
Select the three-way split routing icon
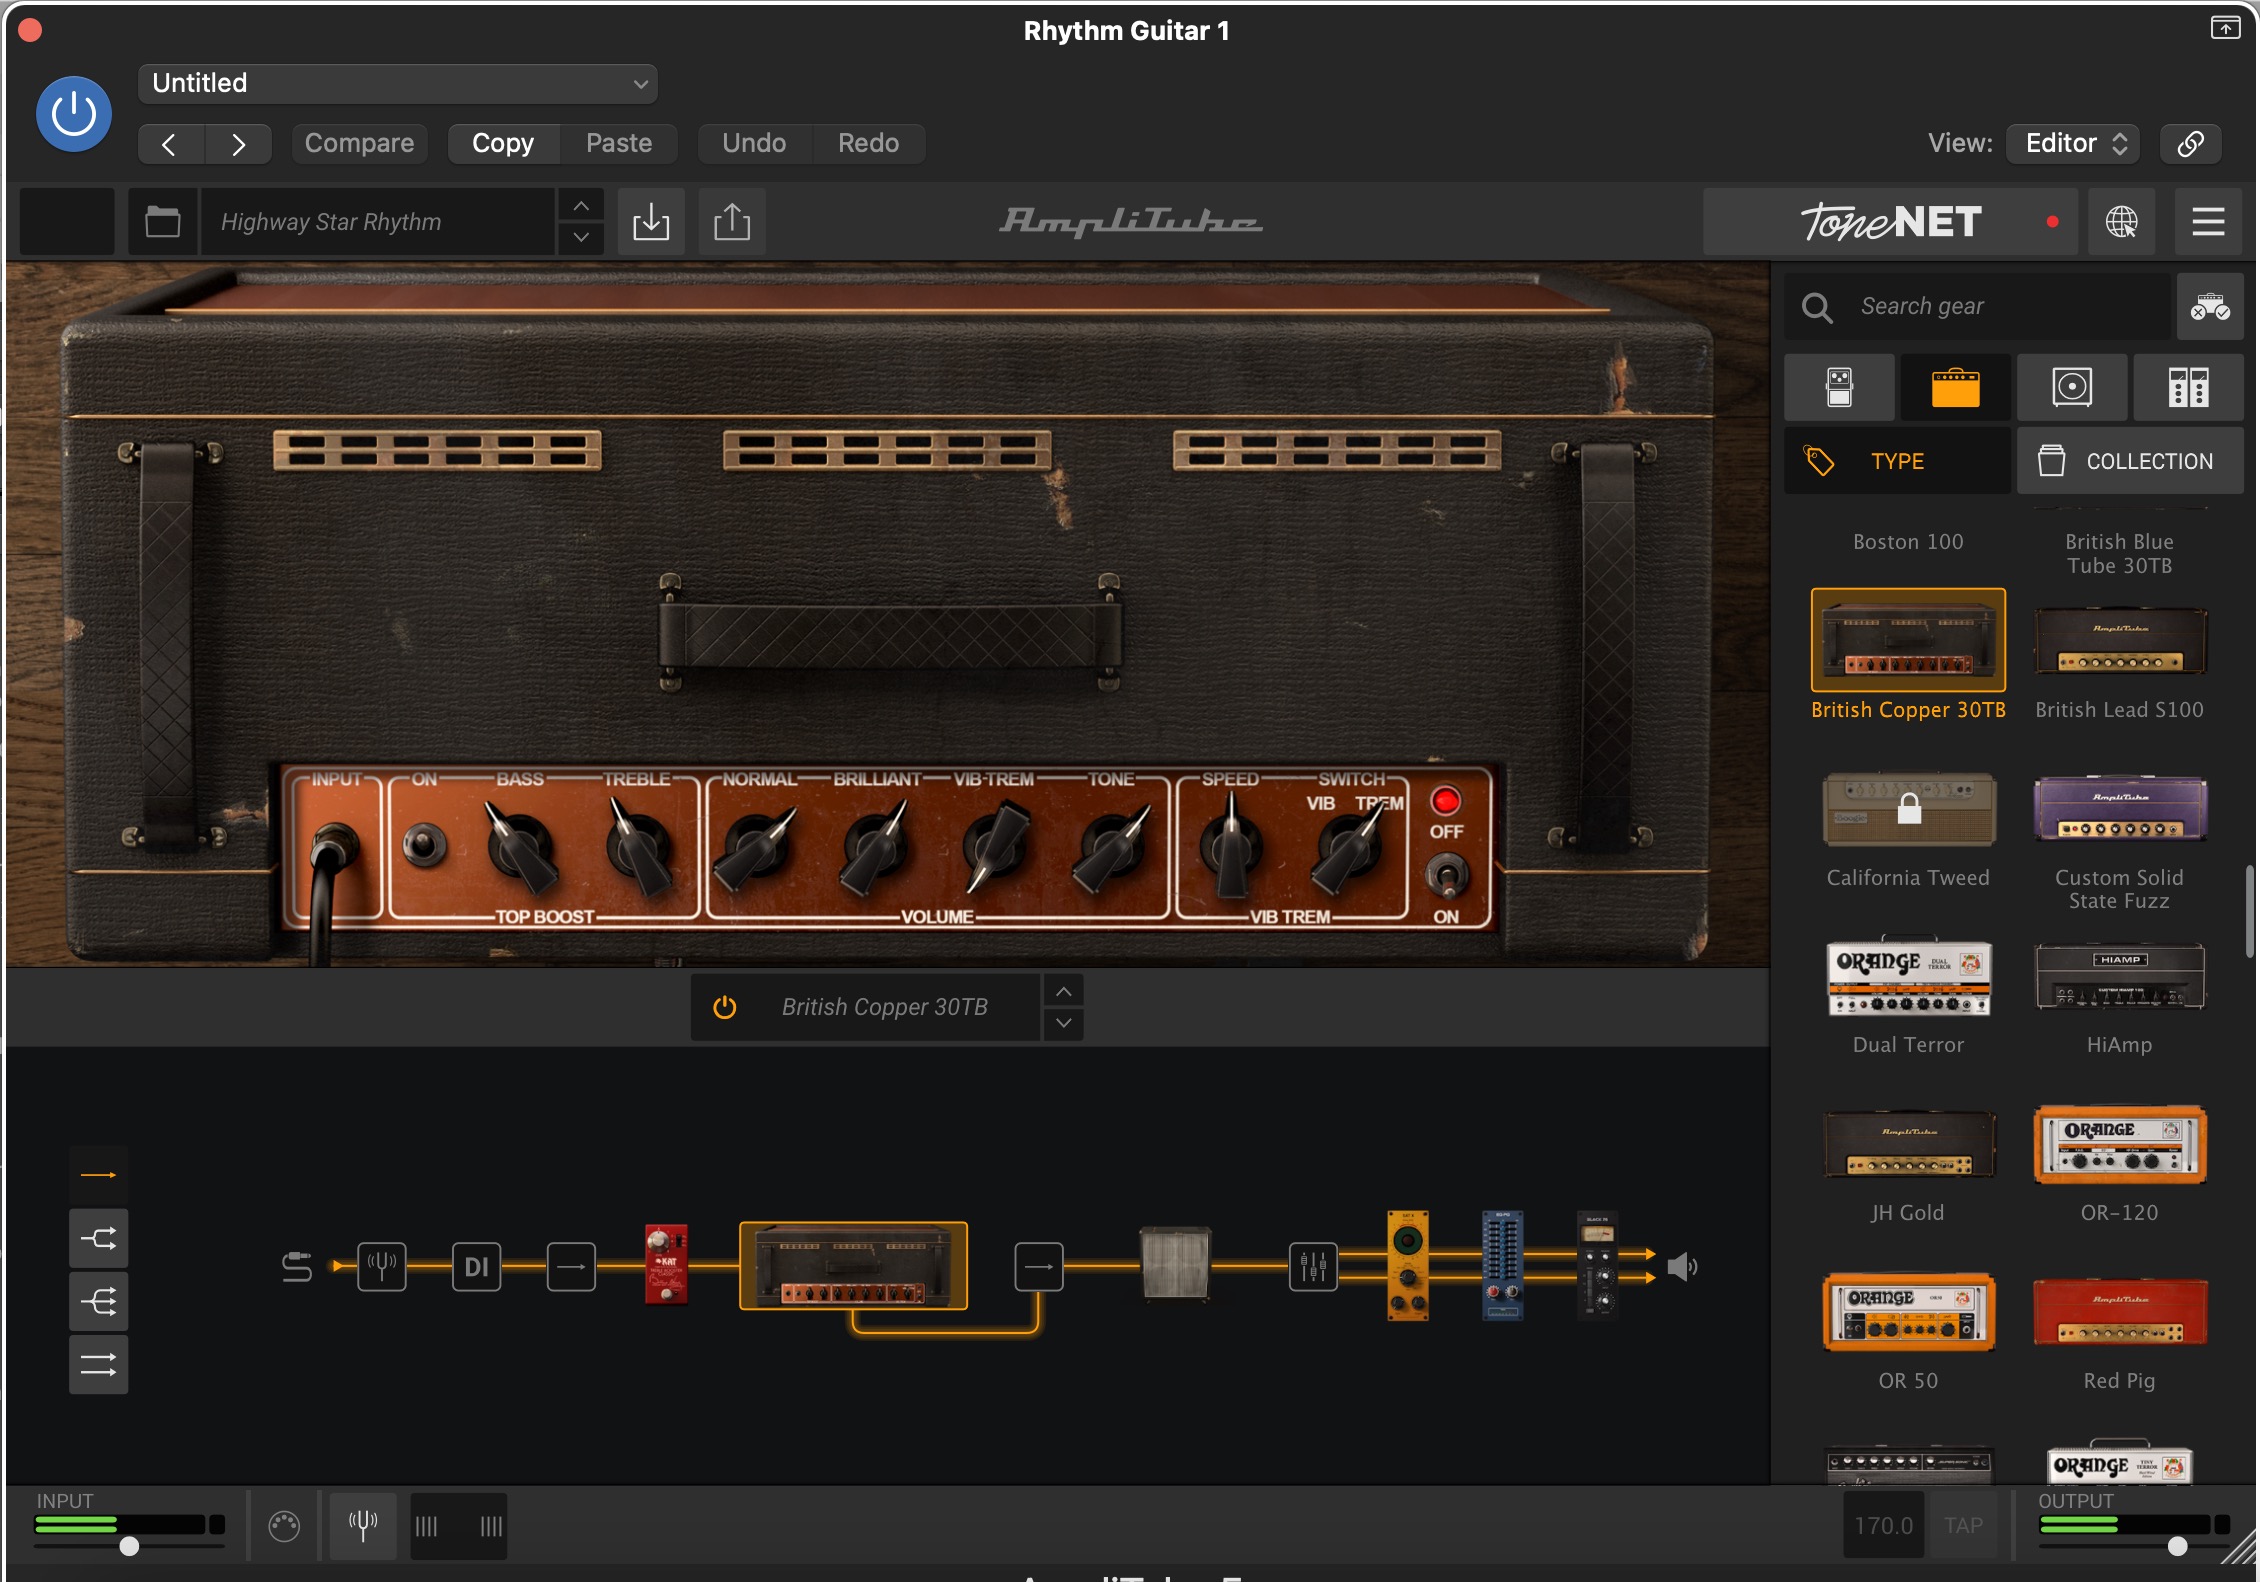point(98,1301)
